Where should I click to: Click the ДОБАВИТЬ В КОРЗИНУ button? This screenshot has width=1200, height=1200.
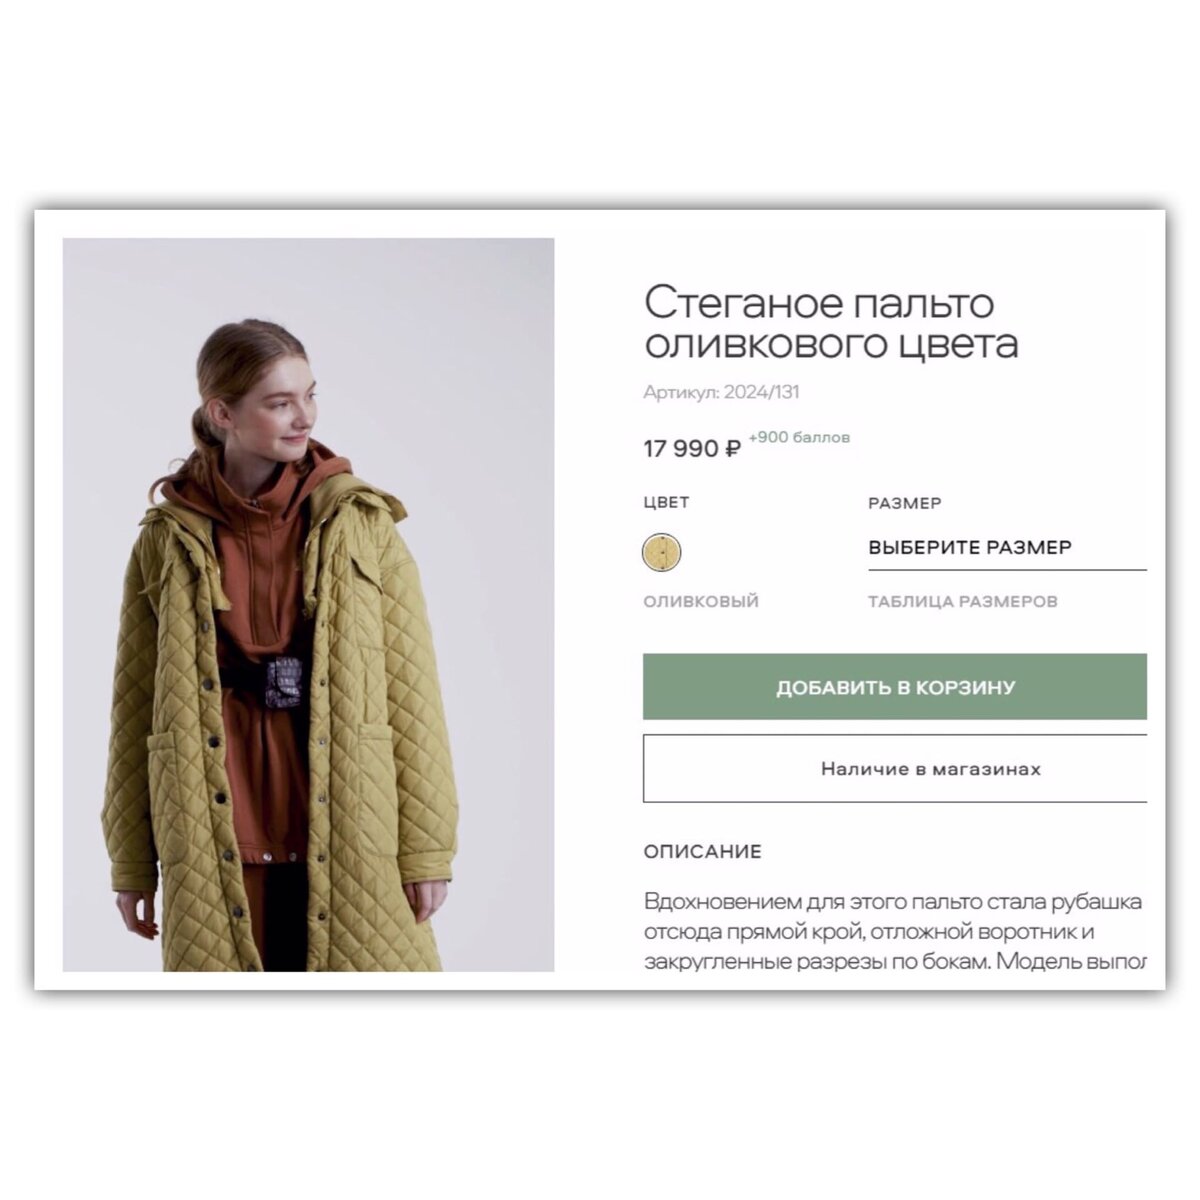(895, 687)
